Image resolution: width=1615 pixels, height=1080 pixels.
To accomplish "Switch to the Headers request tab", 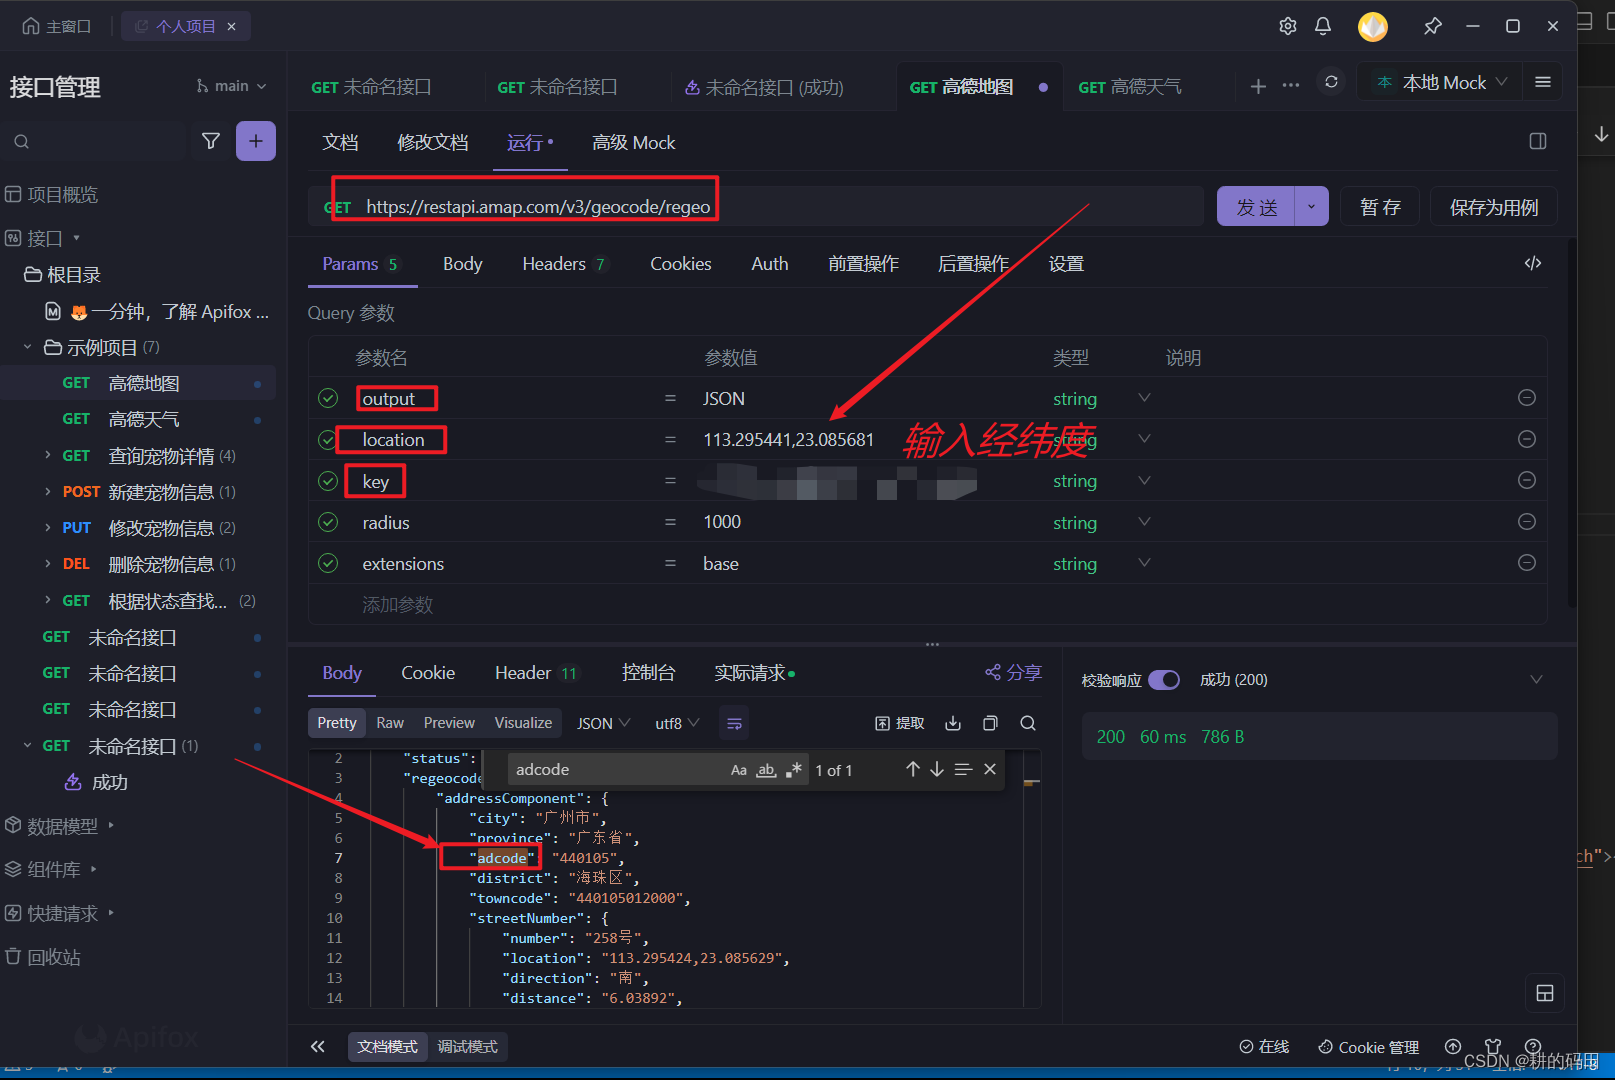I will 564,263.
